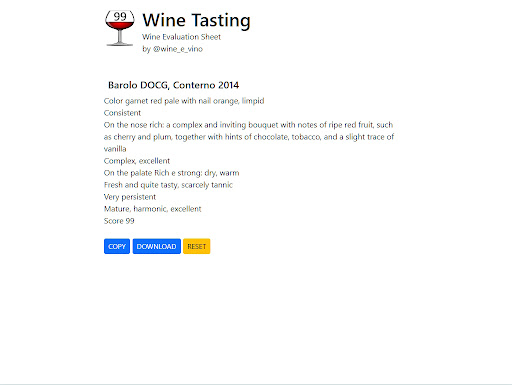Click the 'cherry and plum' bouquet text line
The height and width of the screenshot is (385, 512).
[249, 137]
